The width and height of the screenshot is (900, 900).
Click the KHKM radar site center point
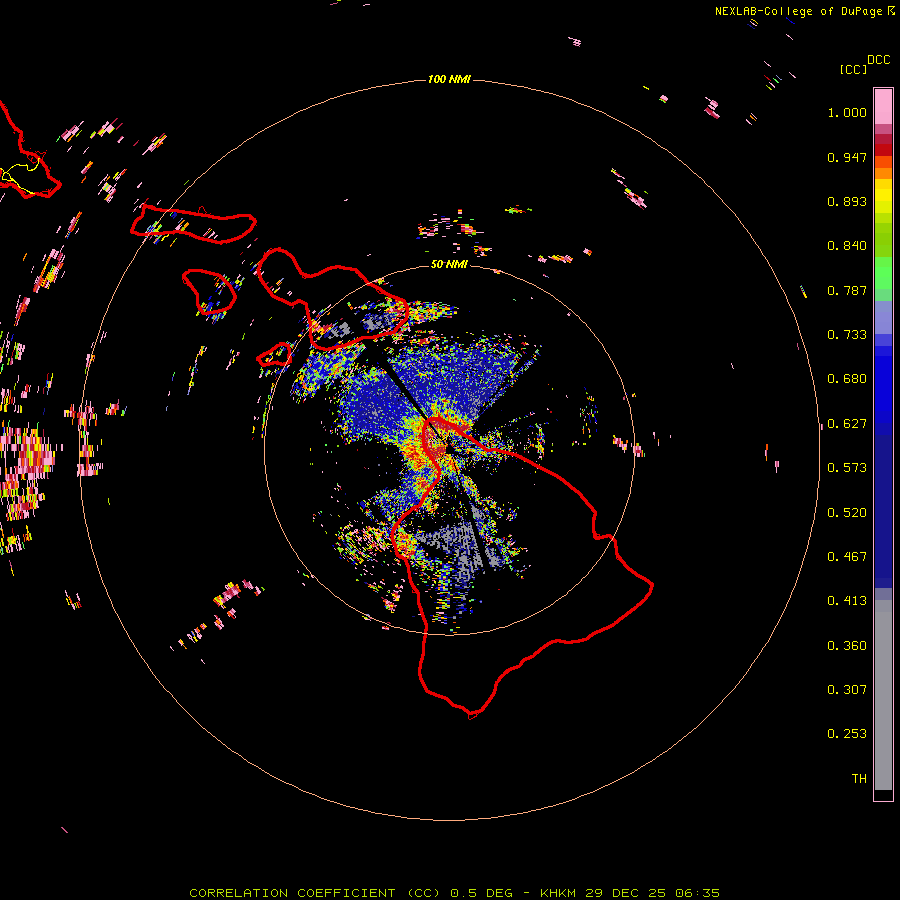[448, 449]
